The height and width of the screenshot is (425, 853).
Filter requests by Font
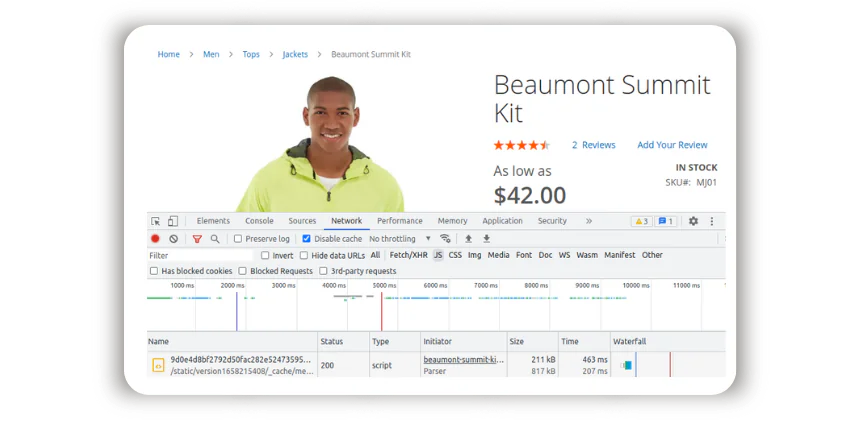click(524, 255)
